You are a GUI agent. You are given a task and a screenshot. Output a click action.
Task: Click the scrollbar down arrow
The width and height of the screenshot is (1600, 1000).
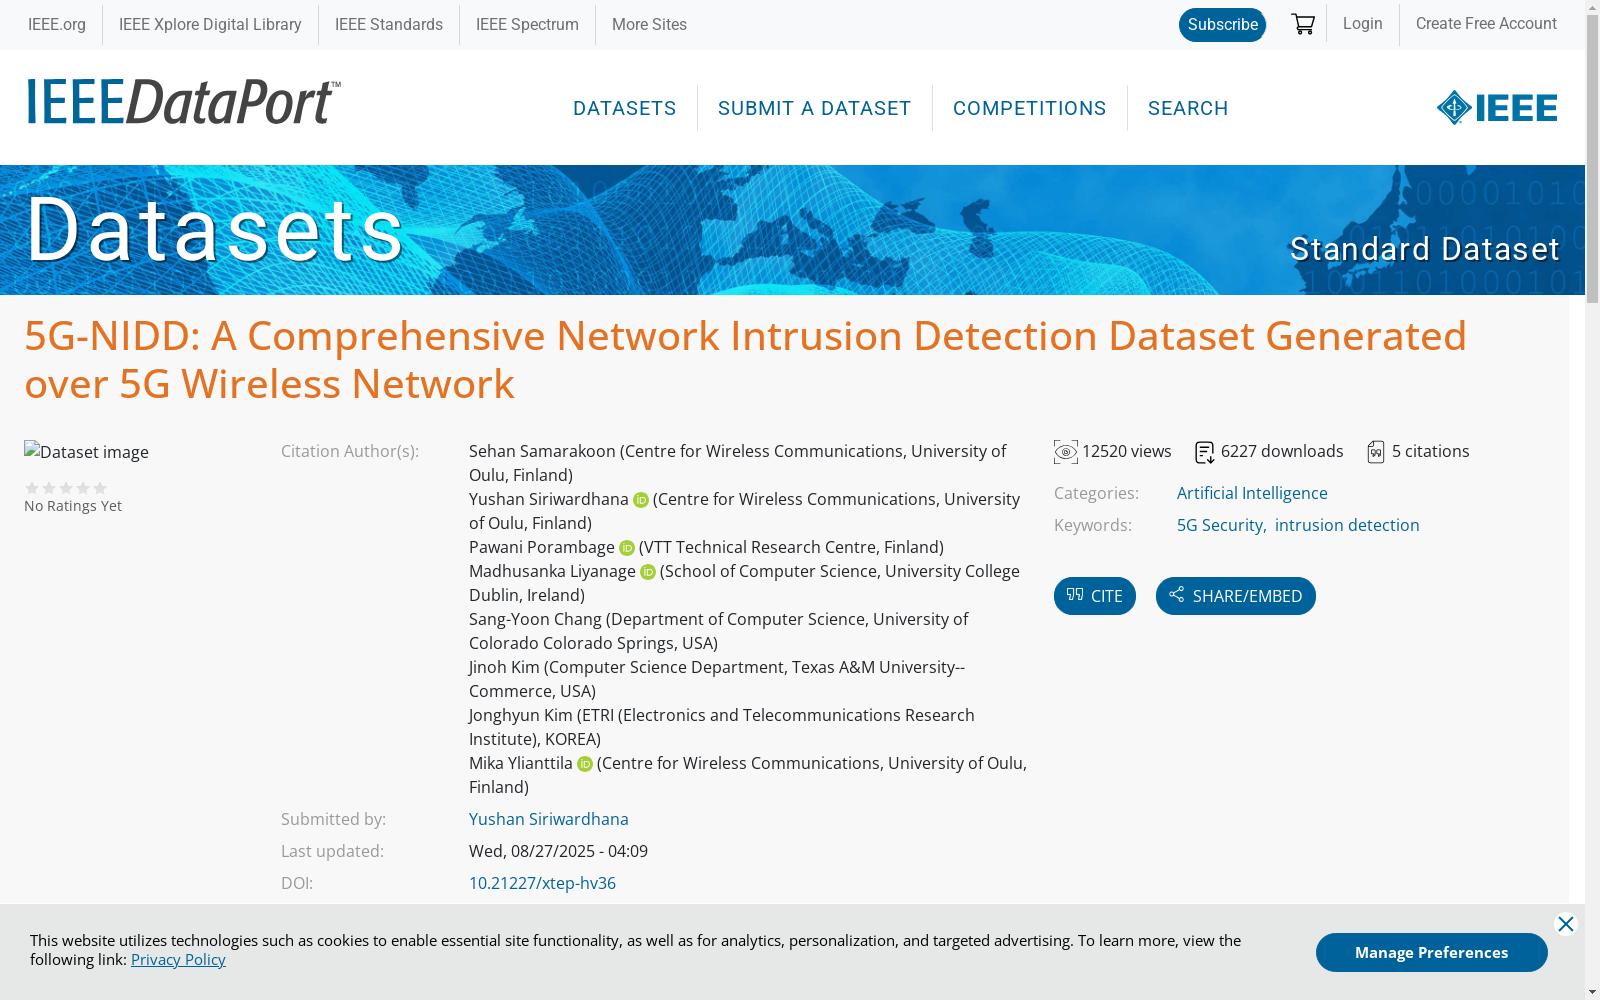click(1592, 992)
